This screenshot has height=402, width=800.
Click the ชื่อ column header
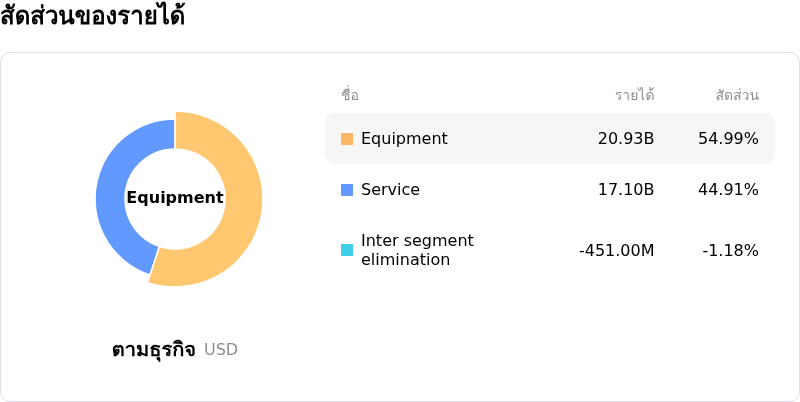click(350, 96)
